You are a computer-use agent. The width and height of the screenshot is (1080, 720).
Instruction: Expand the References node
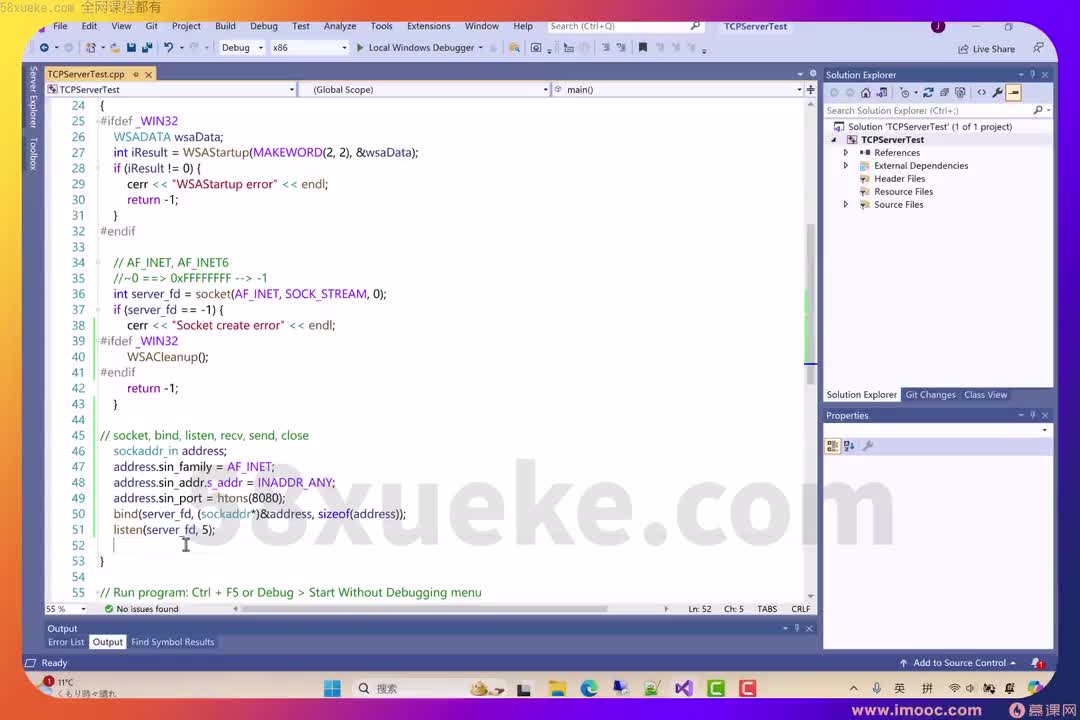[x=846, y=152]
